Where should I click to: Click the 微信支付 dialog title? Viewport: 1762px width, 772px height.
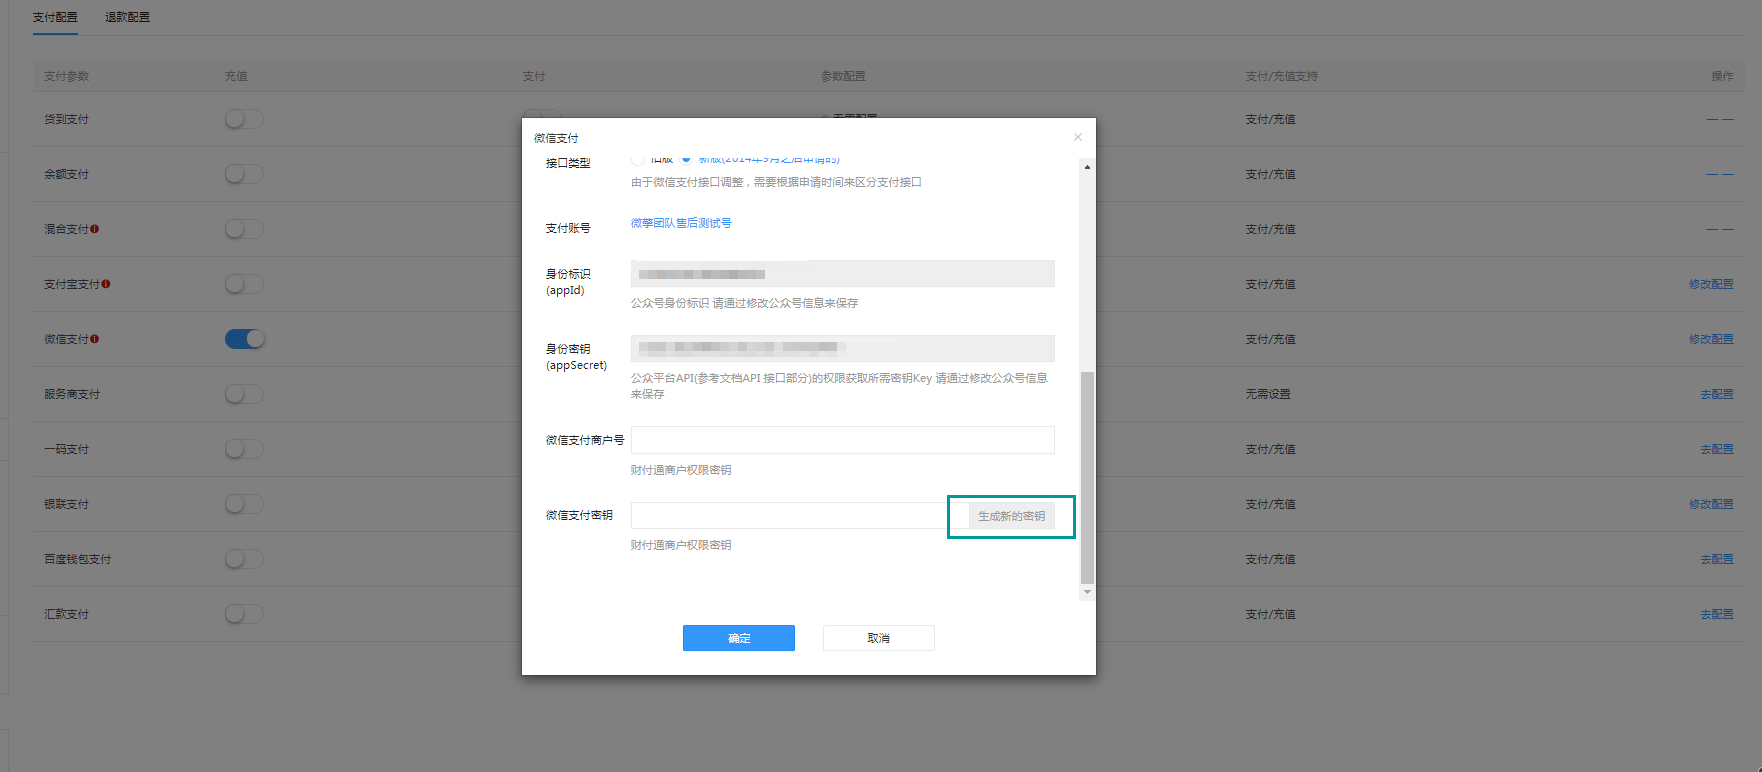click(556, 138)
